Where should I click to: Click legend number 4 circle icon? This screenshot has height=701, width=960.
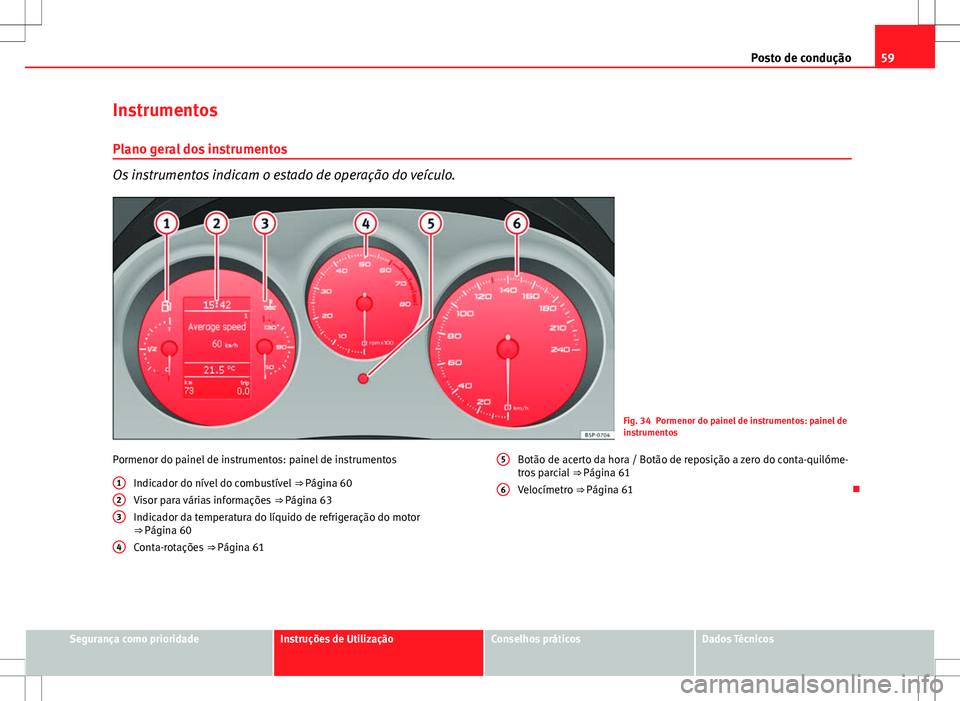[119, 547]
